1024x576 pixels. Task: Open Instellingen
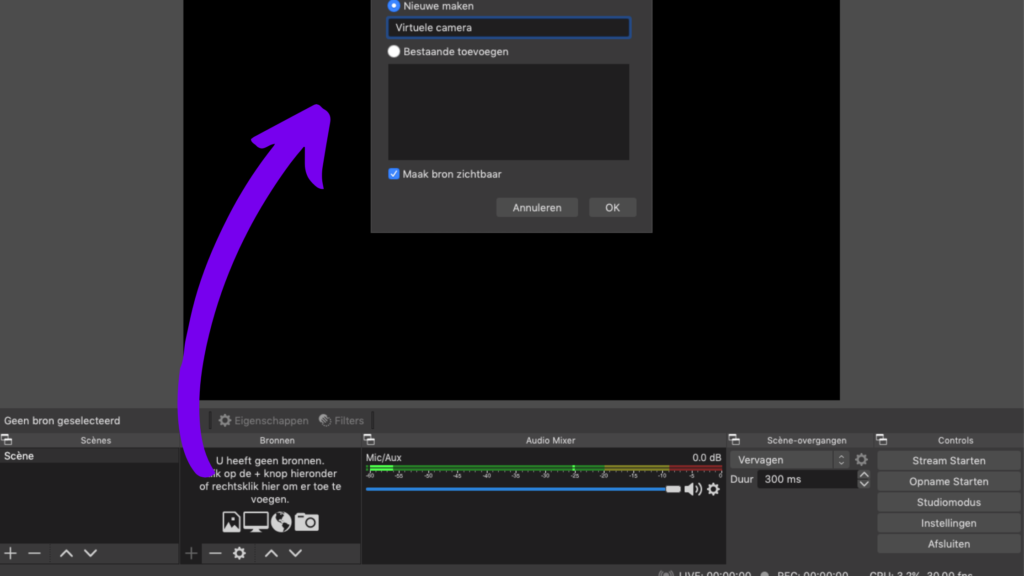tap(948, 523)
